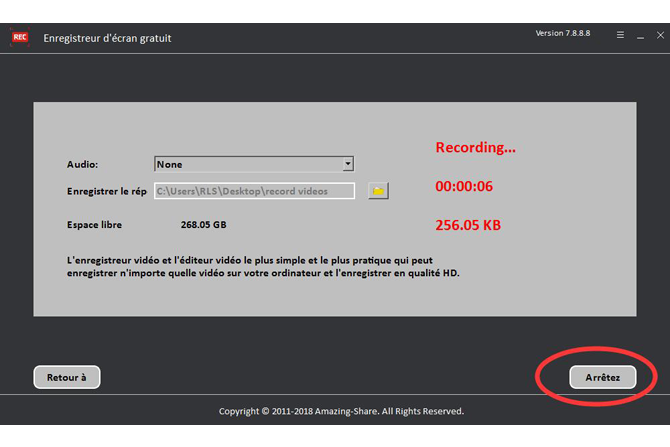This screenshot has width=670, height=447.
Task: Click the 00:00:06 elapsed timer
Action: pos(463,186)
